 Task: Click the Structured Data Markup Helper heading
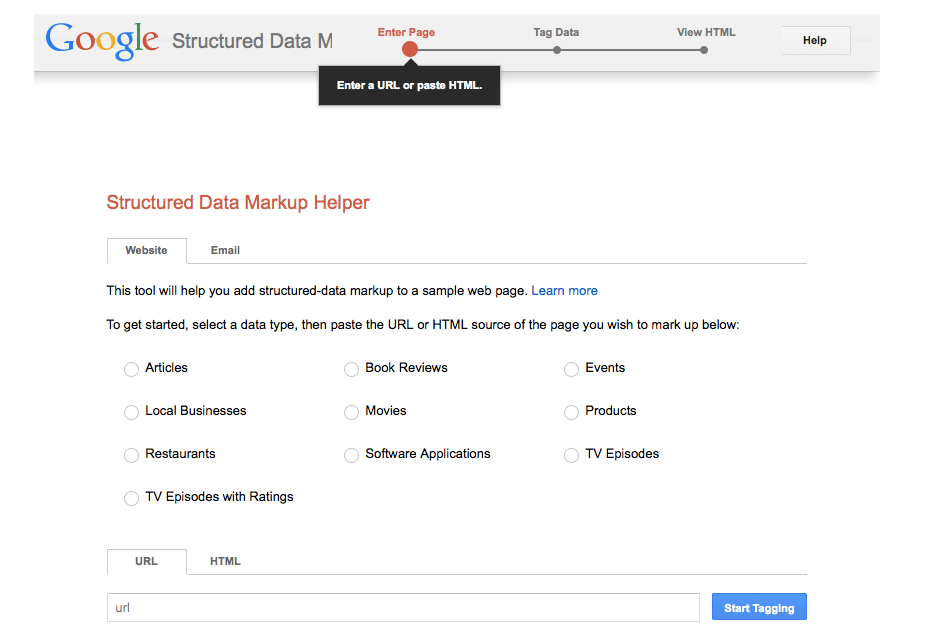point(238,202)
